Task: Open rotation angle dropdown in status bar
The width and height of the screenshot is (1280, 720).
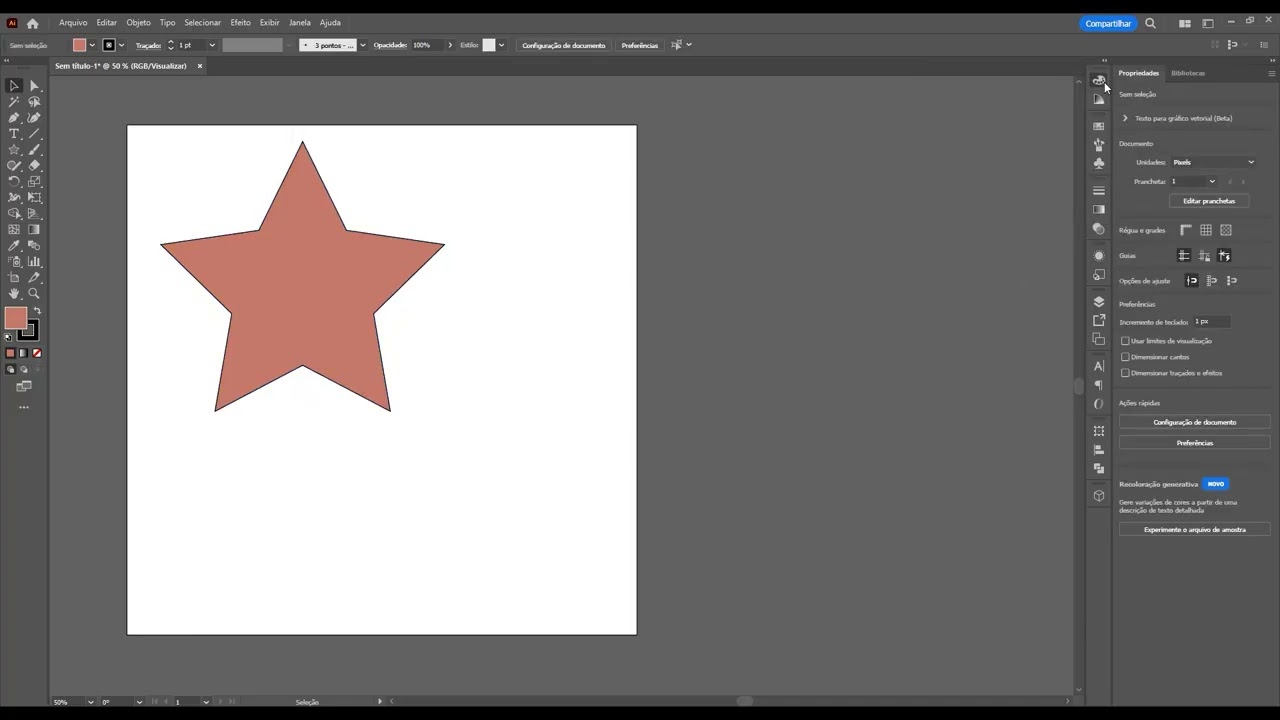Action: [x=139, y=702]
